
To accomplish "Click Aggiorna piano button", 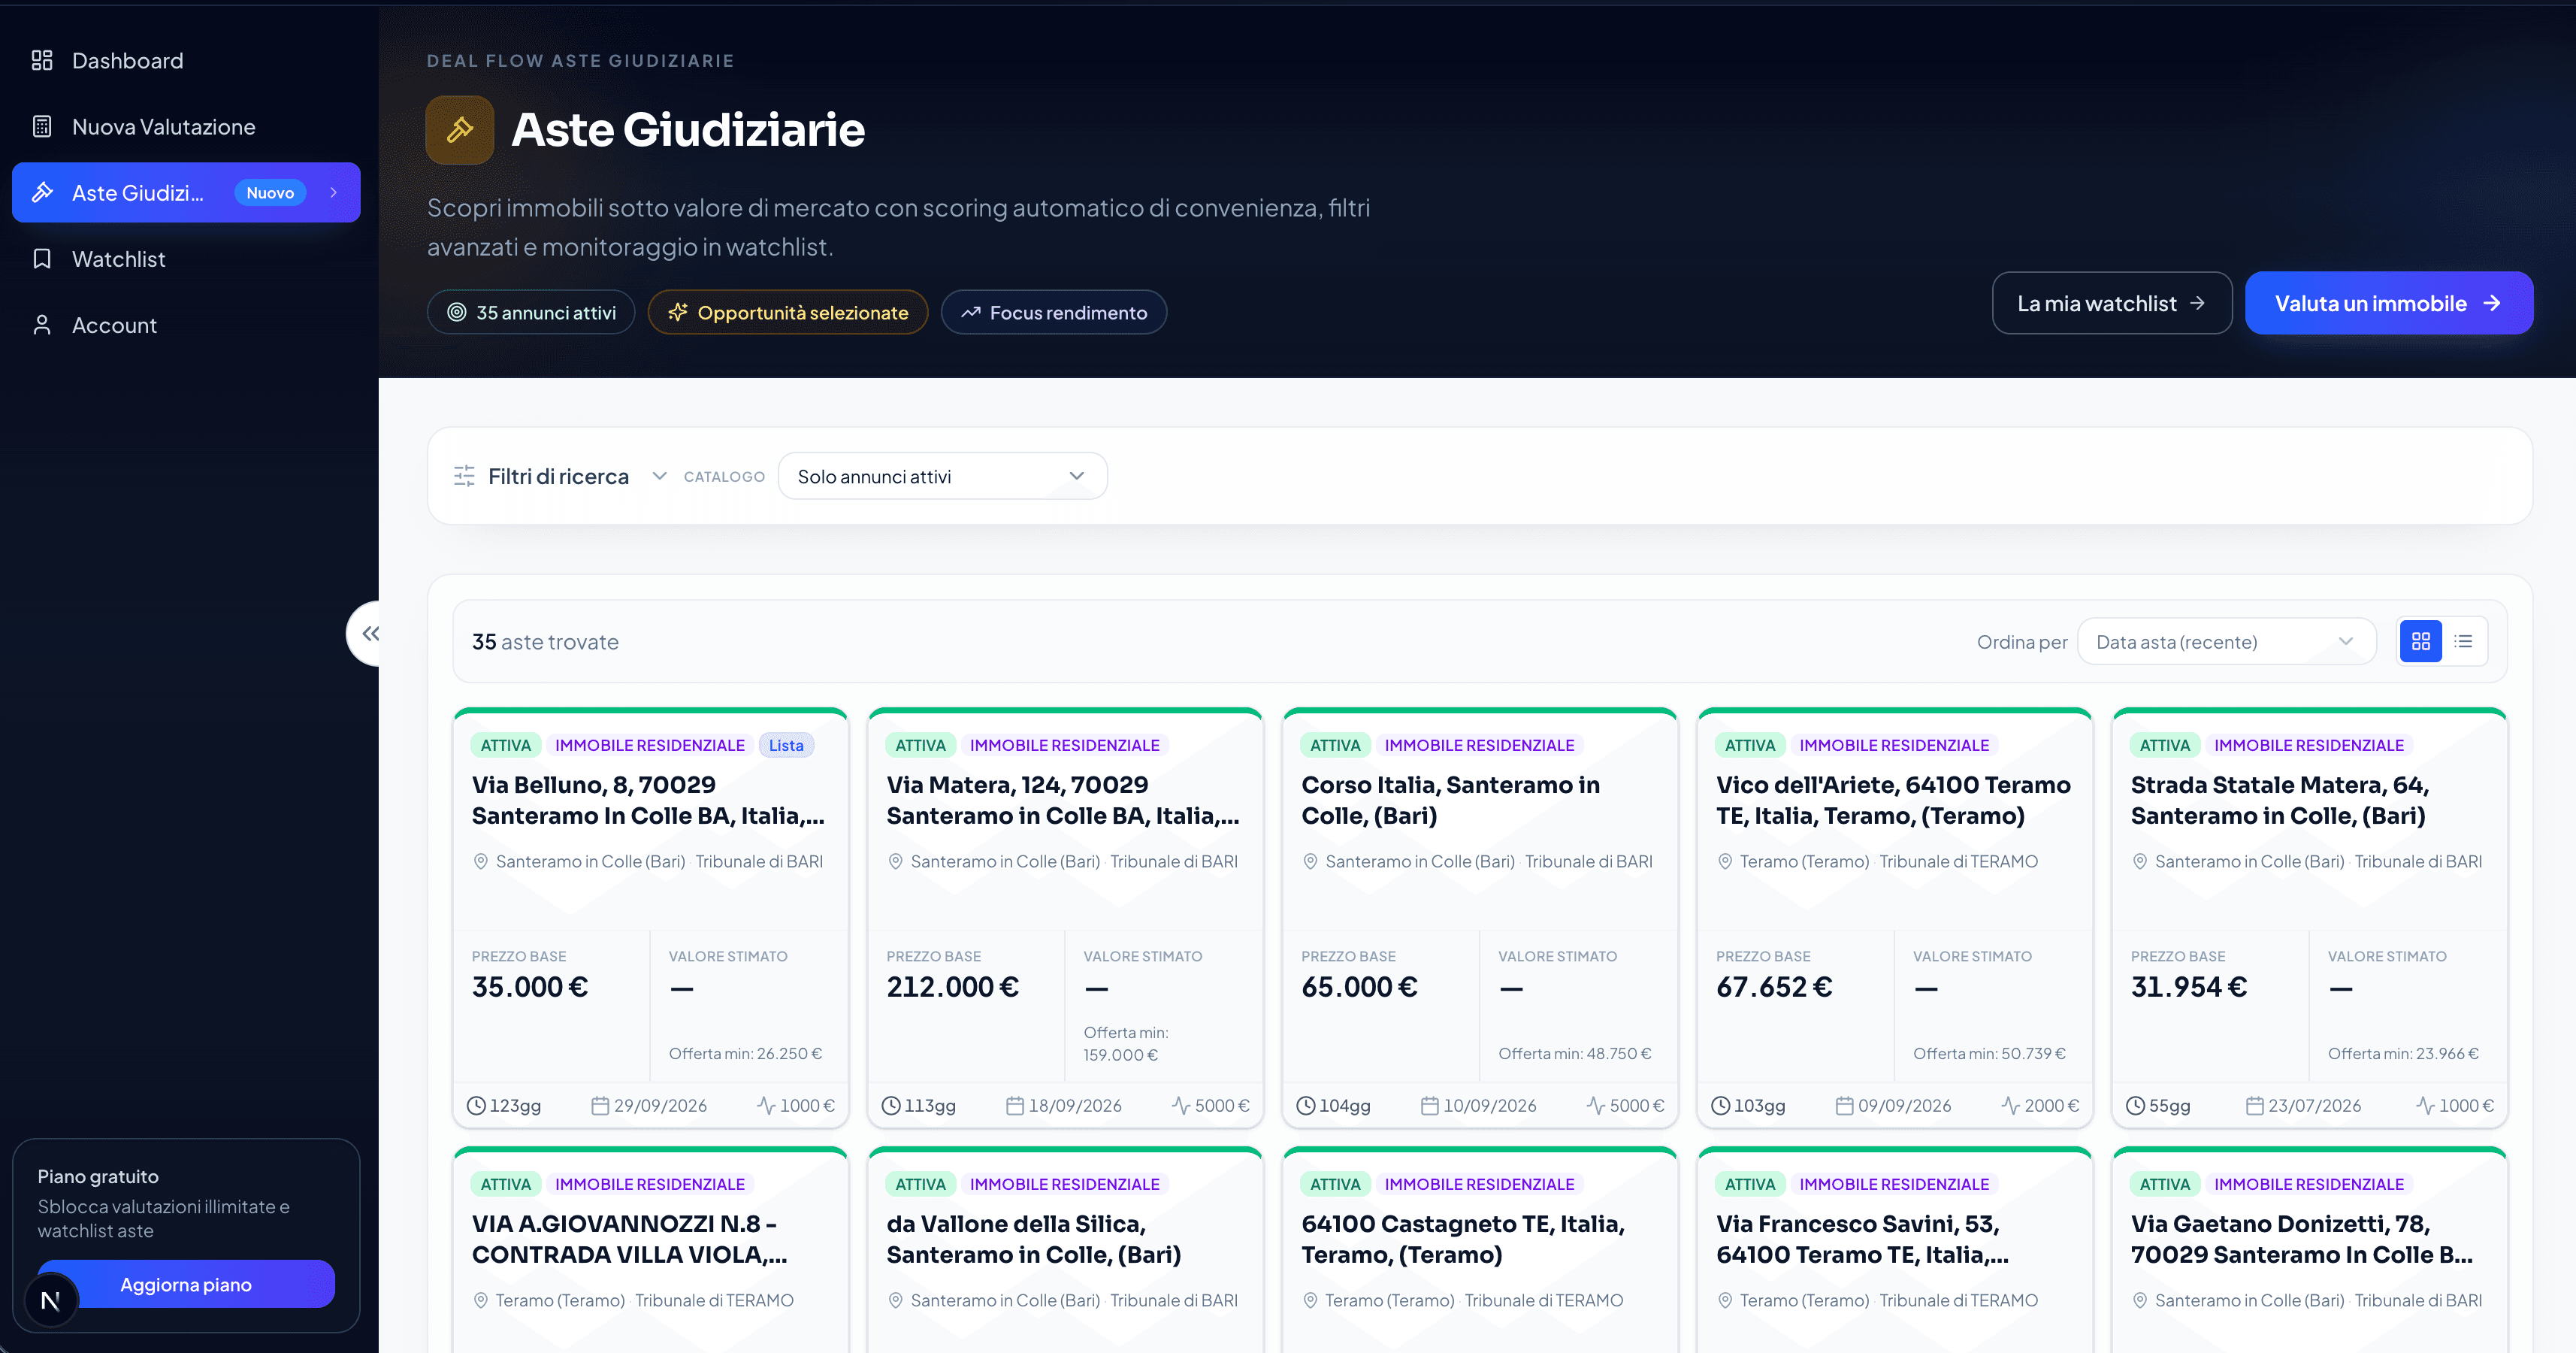I will point(186,1284).
